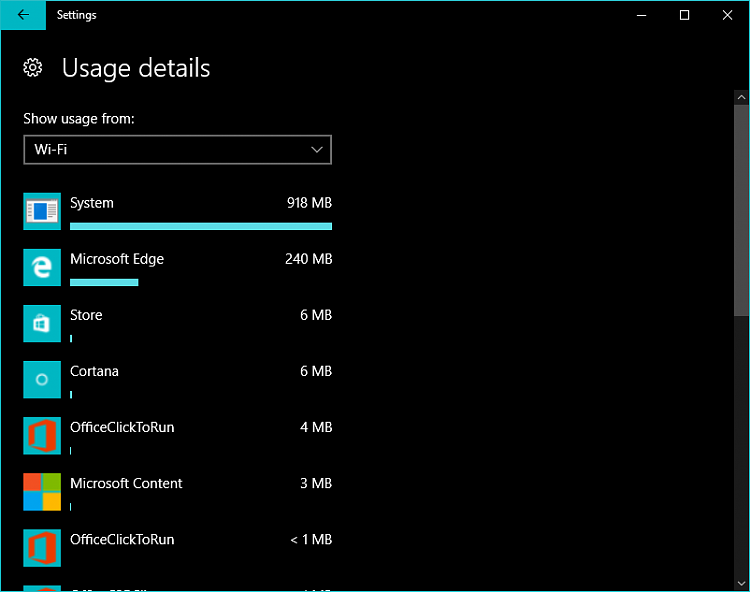The width and height of the screenshot is (750, 592).
Task: Select the Cortana usage entry label
Action: (x=94, y=371)
